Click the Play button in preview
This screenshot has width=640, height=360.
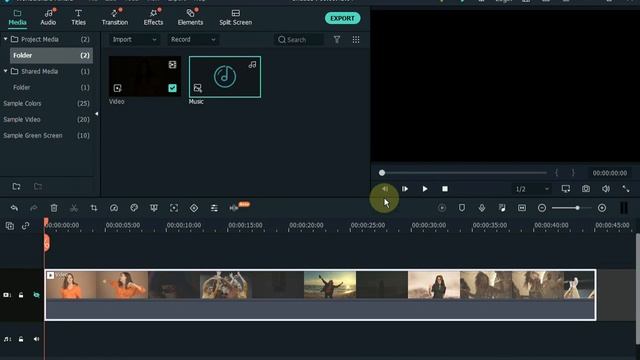425,189
